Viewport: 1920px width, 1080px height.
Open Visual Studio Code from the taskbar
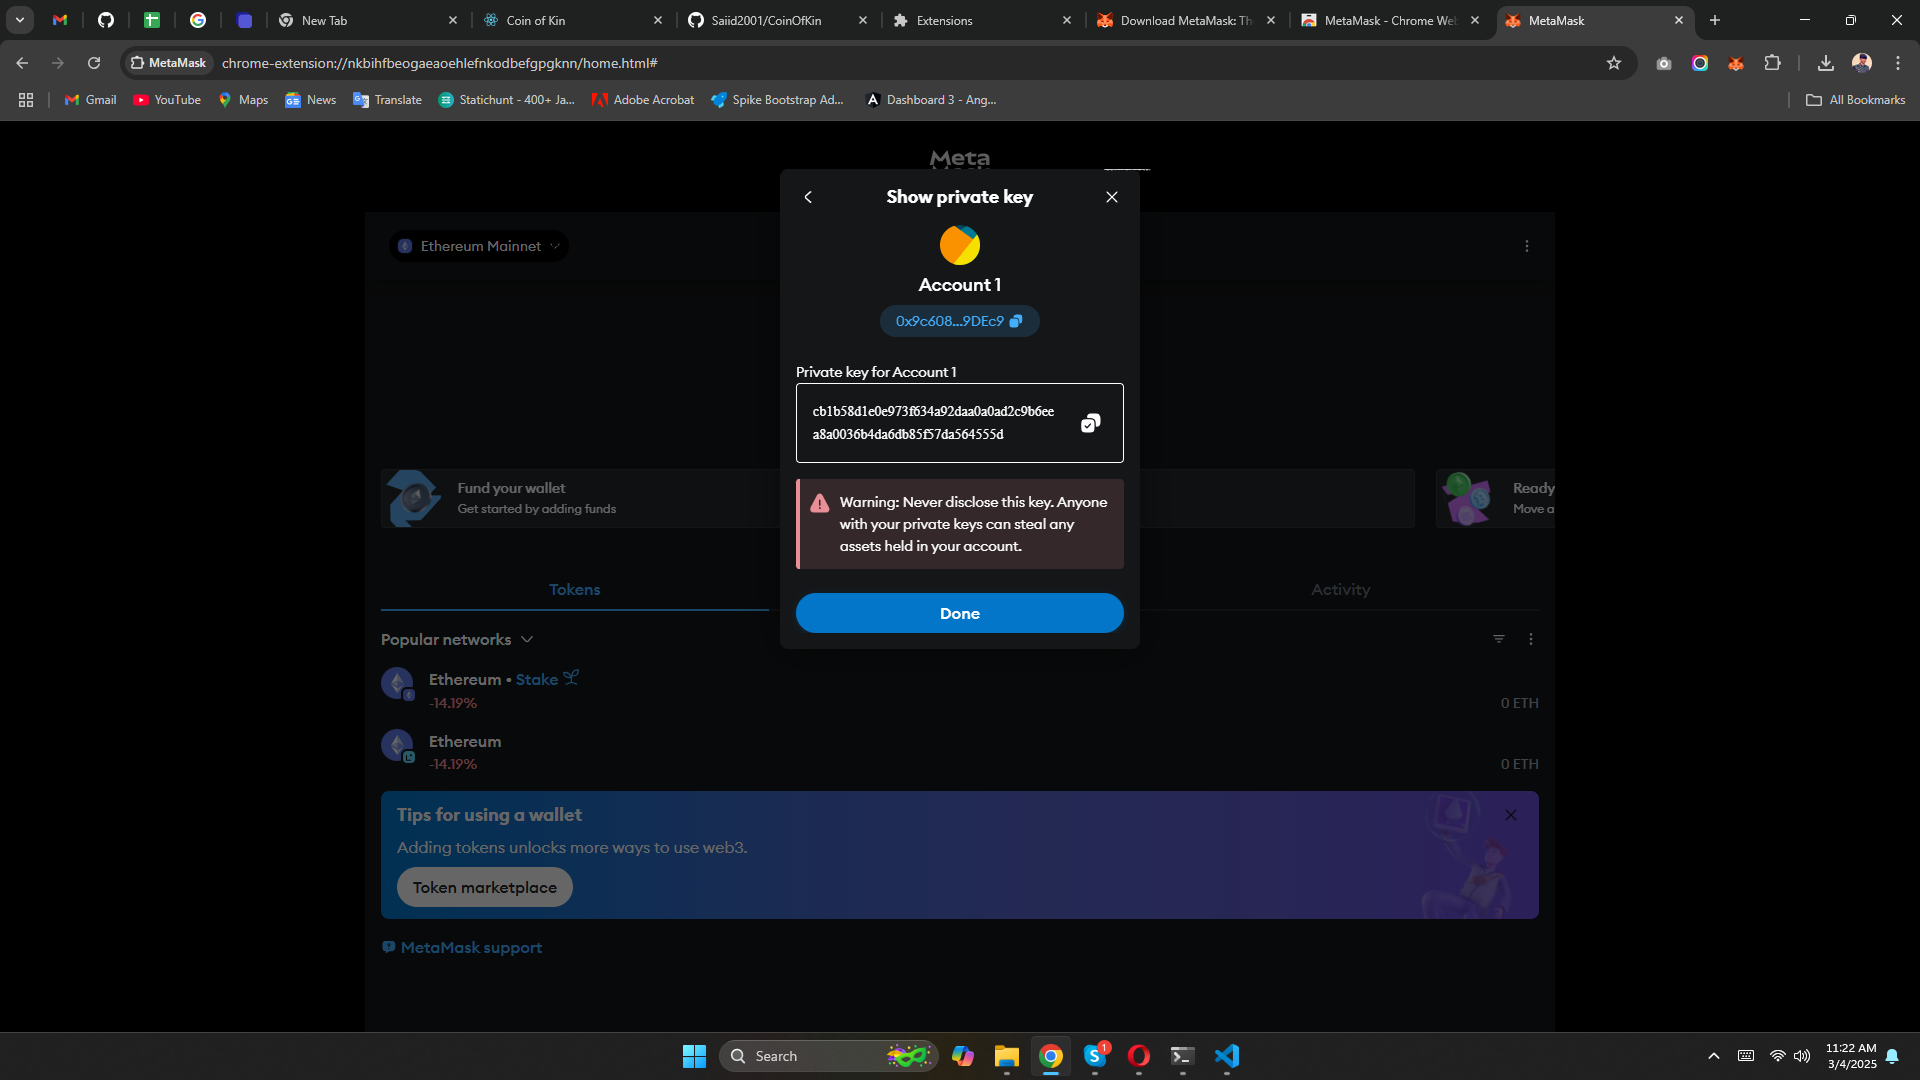click(x=1227, y=1056)
